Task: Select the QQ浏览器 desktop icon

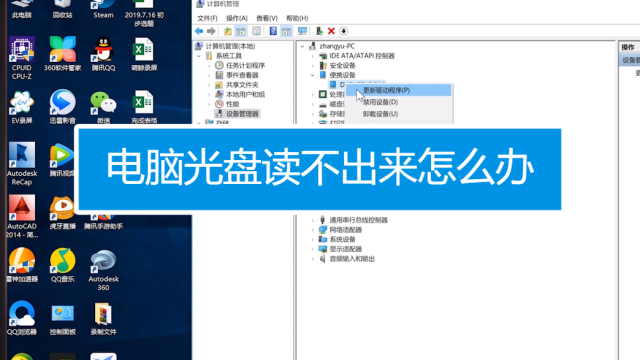Action: pos(22,318)
